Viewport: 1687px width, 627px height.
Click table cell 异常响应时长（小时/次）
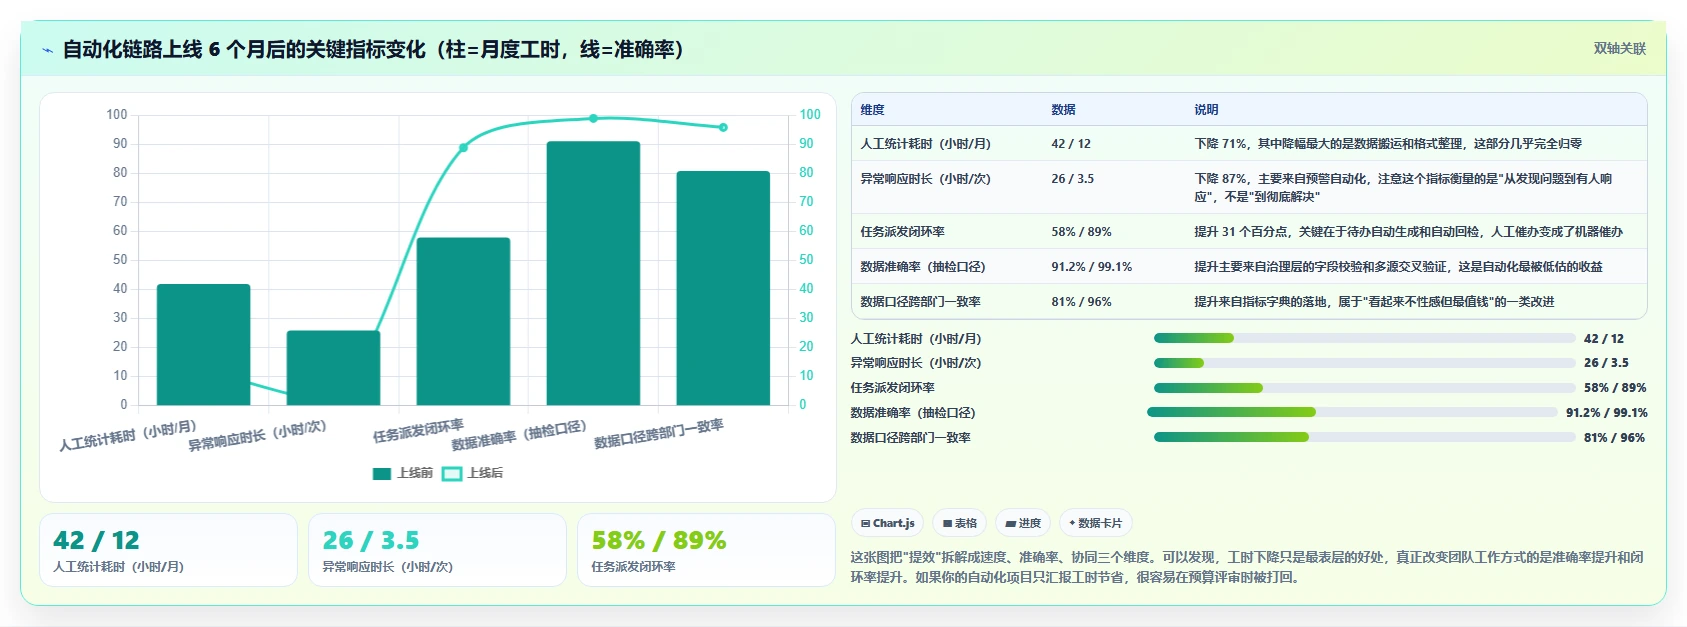point(926,179)
